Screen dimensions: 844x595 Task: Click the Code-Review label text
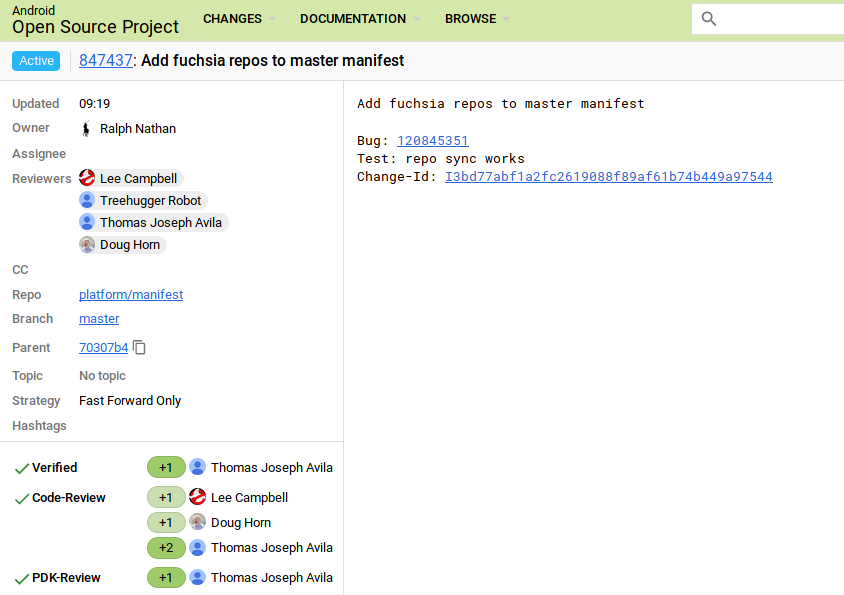click(x=68, y=498)
